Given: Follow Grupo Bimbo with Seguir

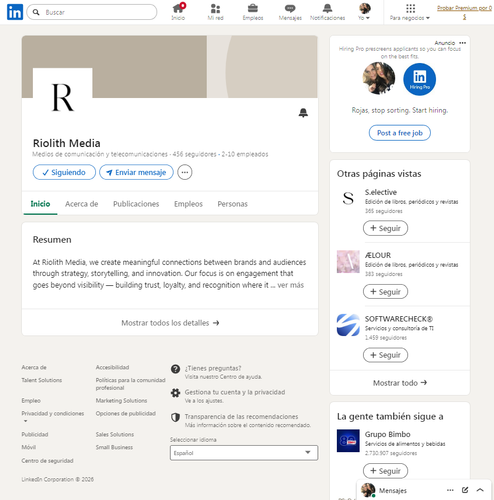Looking at the screenshot, I should (385, 471).
